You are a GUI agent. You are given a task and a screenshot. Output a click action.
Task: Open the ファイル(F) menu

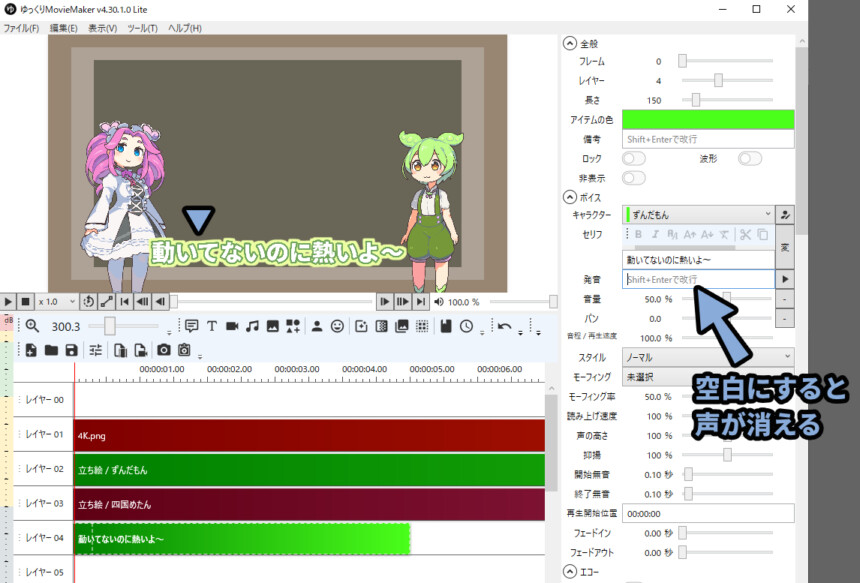tap(21, 28)
